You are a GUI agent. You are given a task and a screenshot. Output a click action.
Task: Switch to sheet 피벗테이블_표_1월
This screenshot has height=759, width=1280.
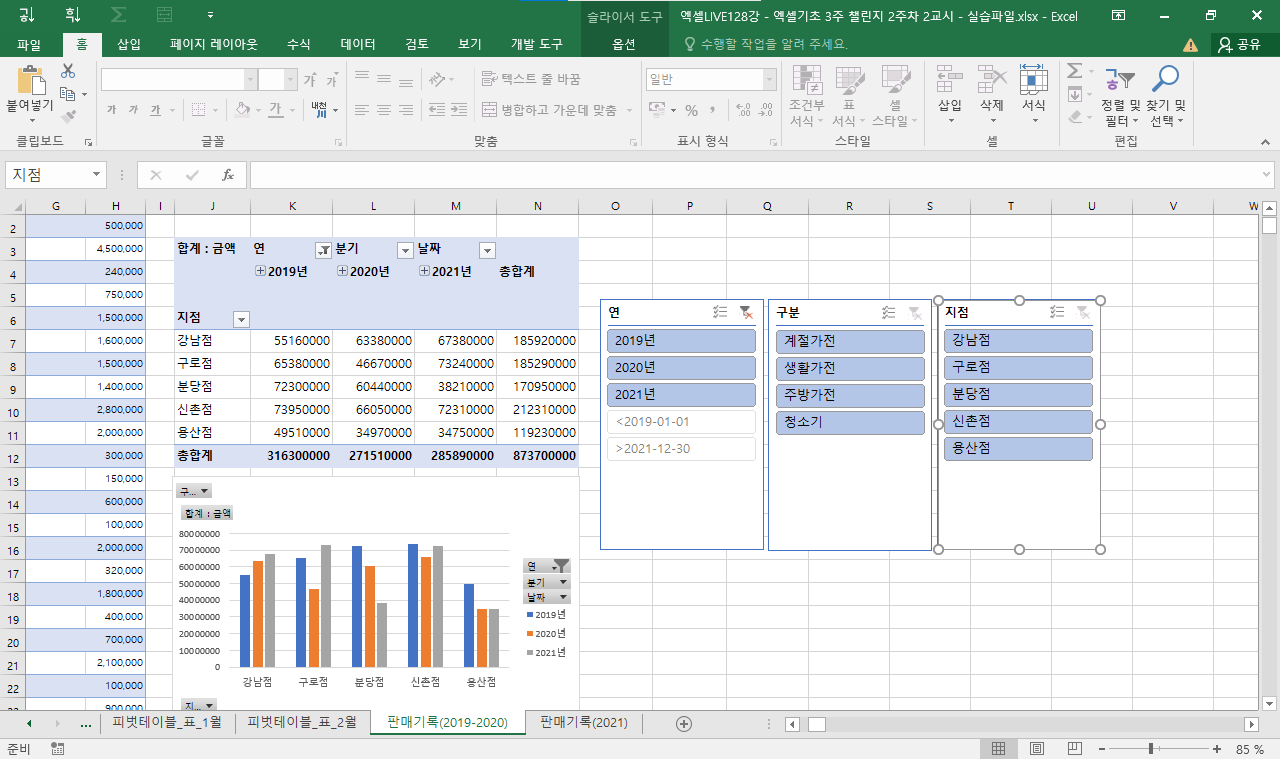coord(167,722)
